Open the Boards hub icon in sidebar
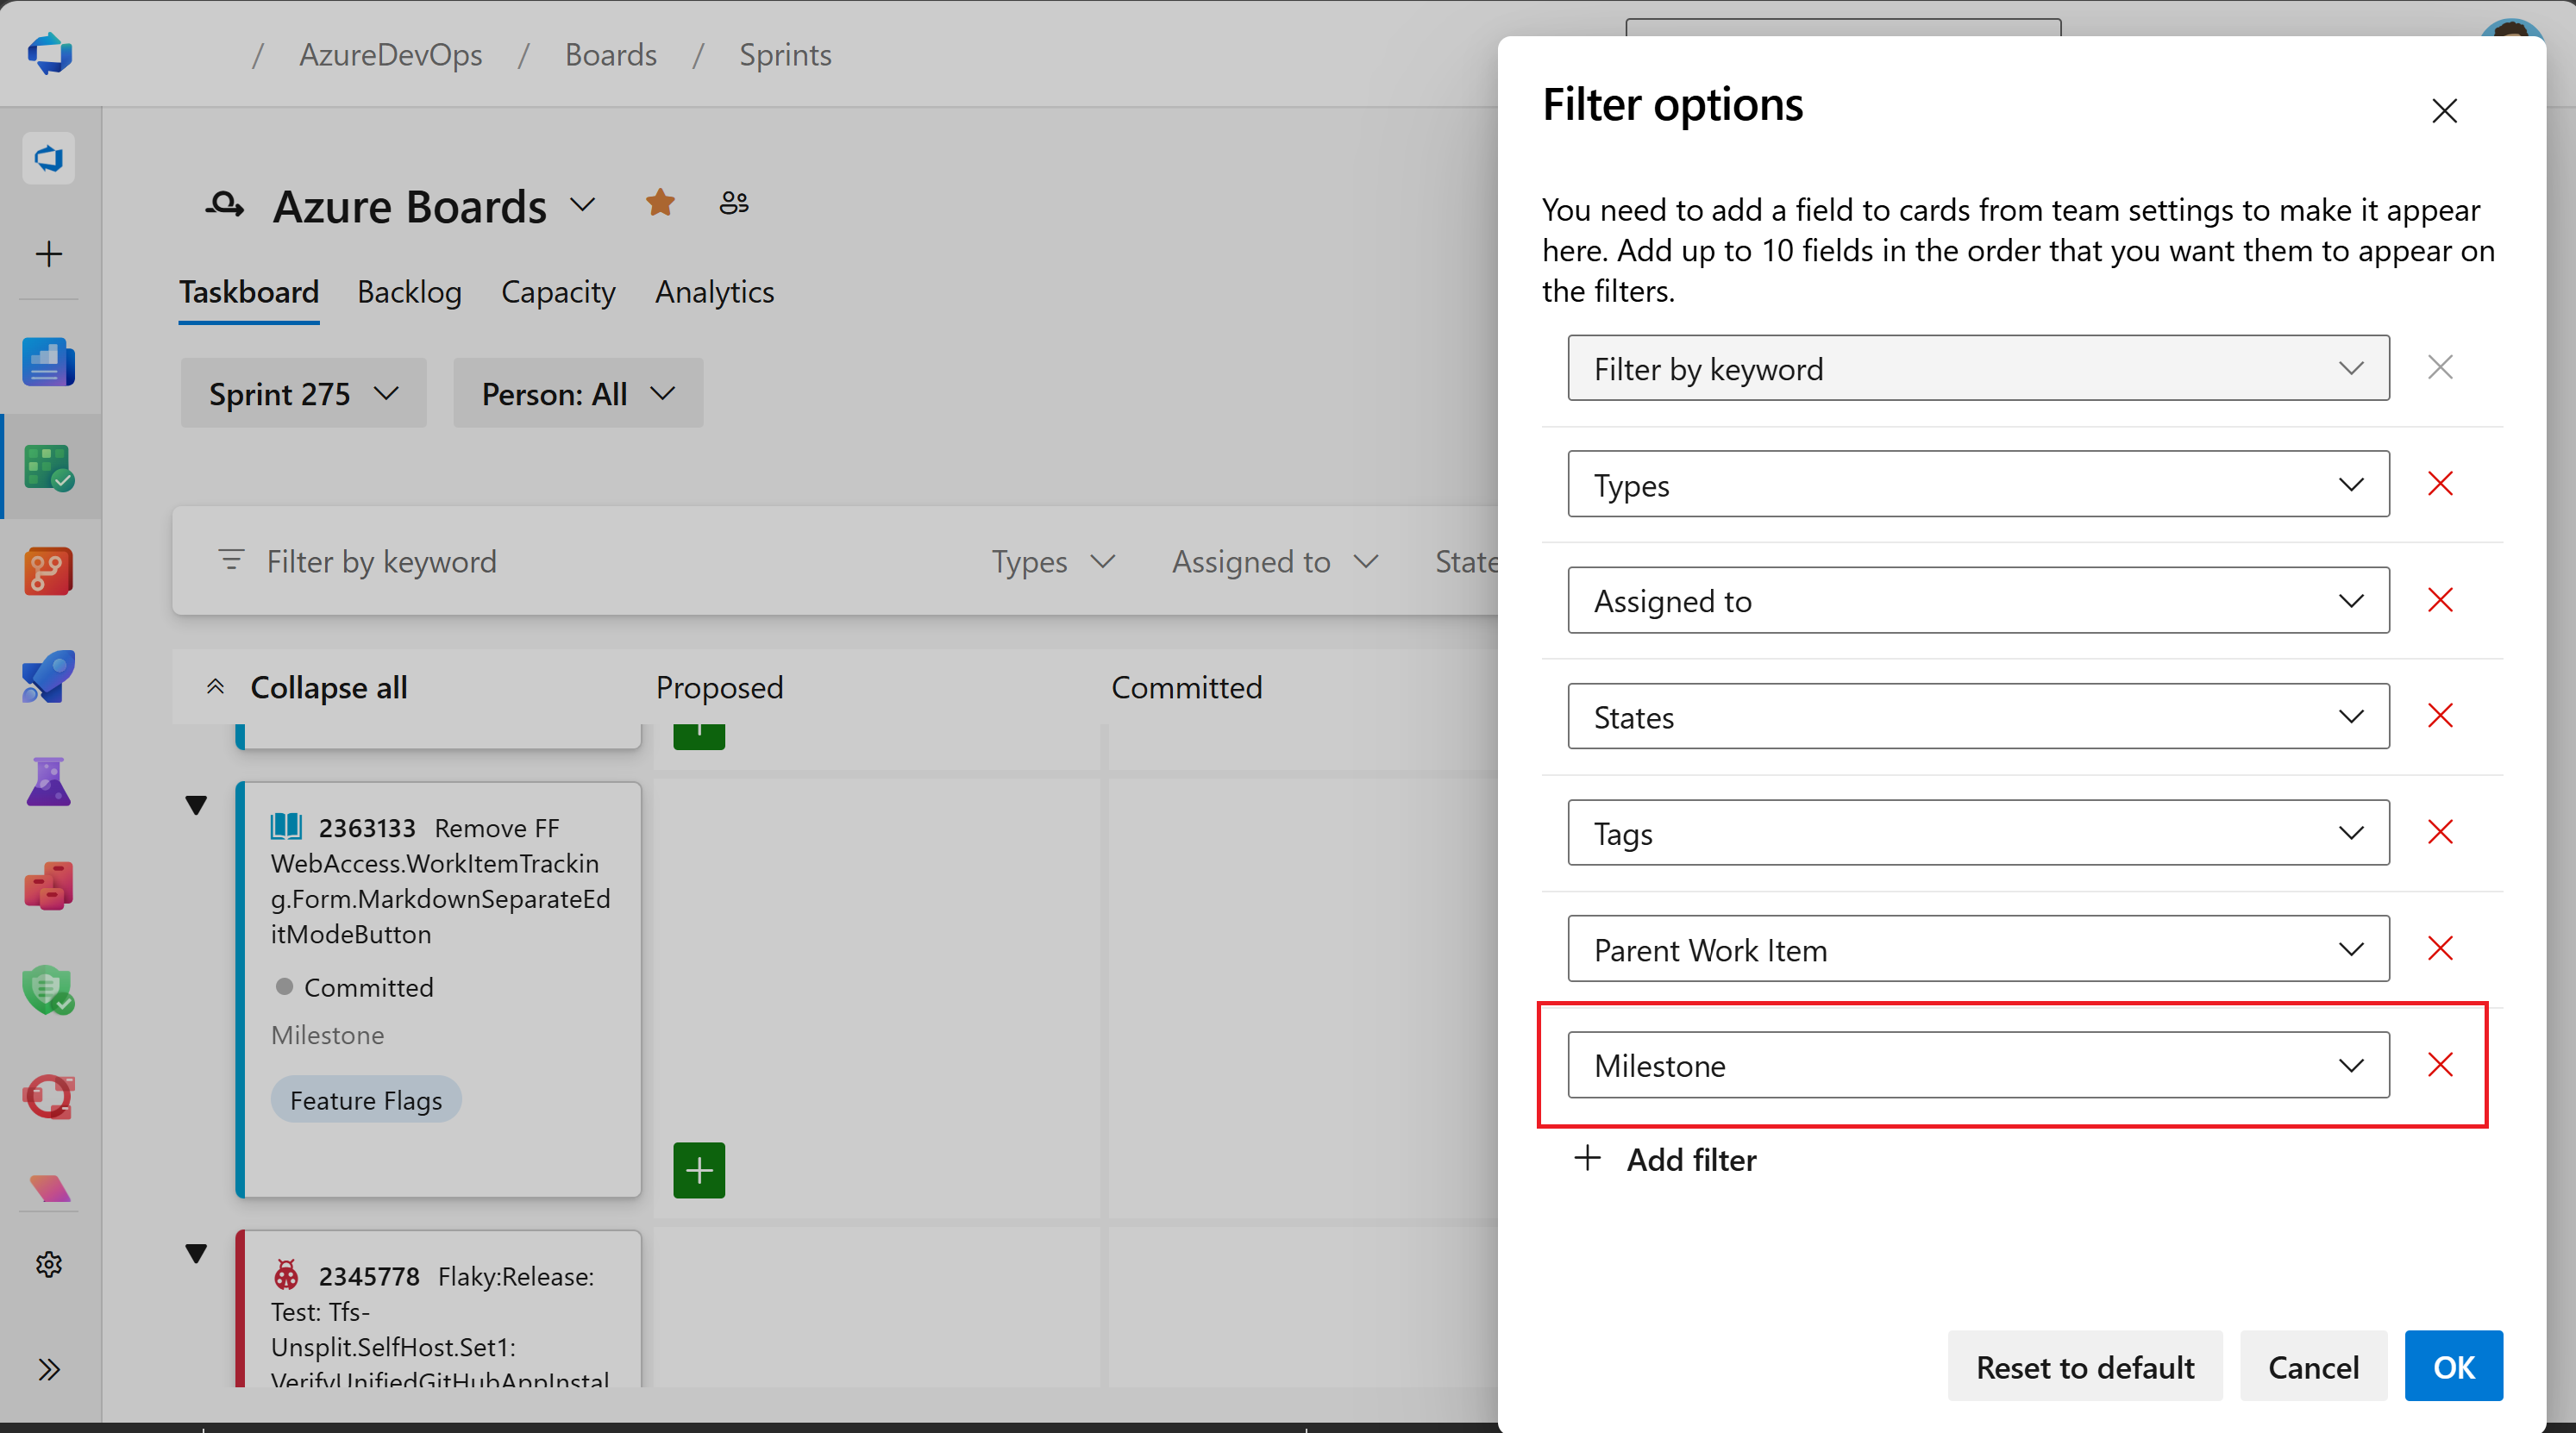The width and height of the screenshot is (2576, 1433). (x=49, y=467)
